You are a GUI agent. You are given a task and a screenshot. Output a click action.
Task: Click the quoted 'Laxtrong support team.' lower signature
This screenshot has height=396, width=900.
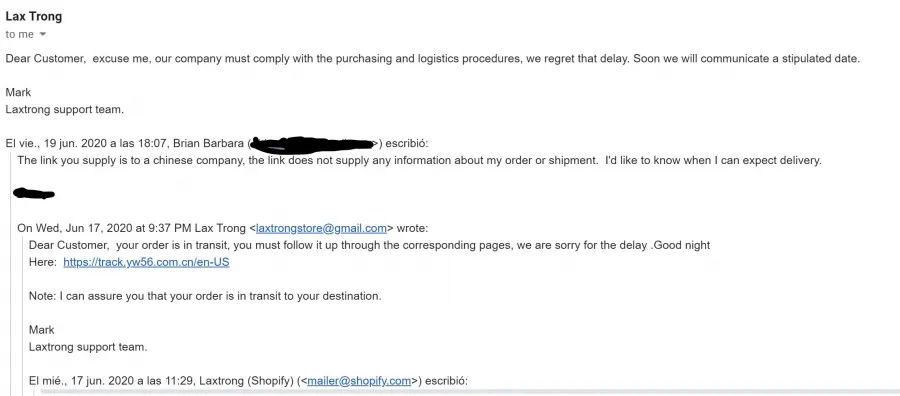[x=88, y=347]
